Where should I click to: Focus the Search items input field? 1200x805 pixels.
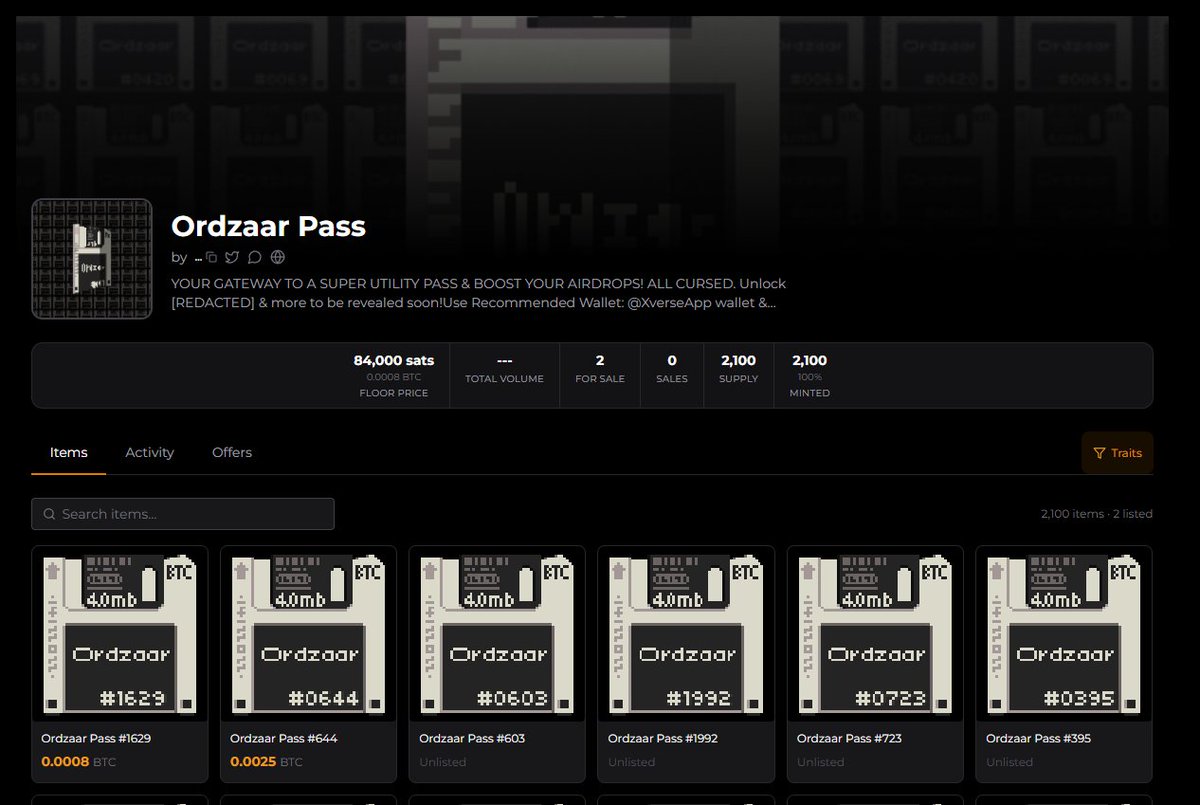pos(183,514)
